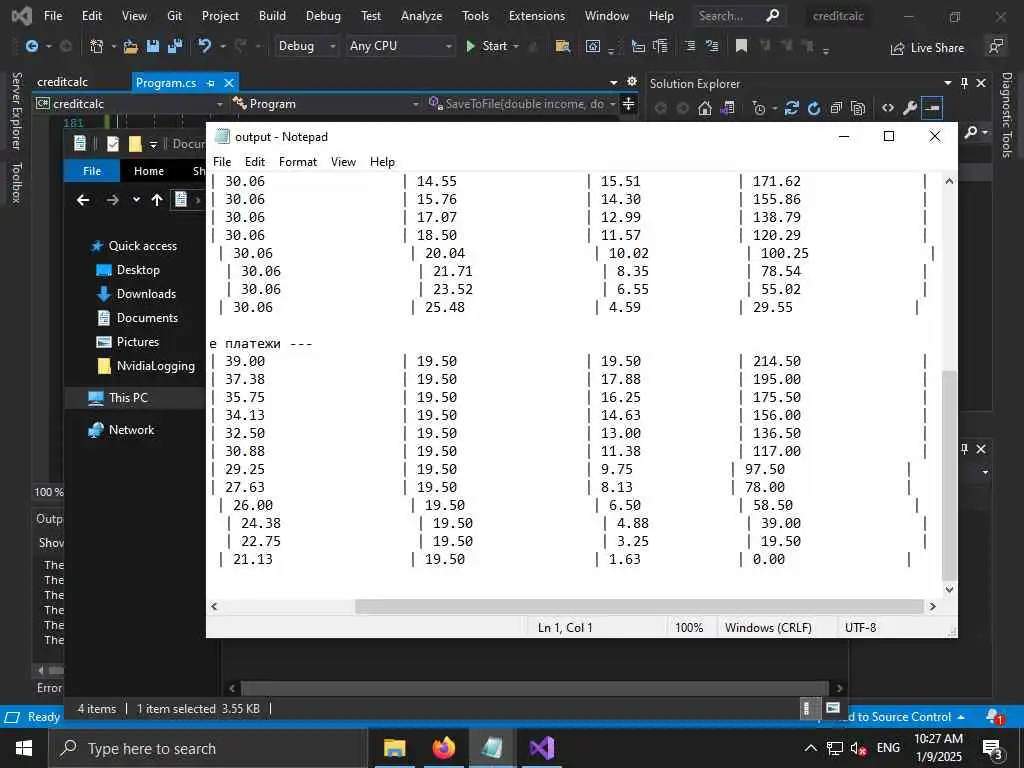Click Solution Explorer sync refresh icon
This screenshot has width=1024, height=768.
792,108
